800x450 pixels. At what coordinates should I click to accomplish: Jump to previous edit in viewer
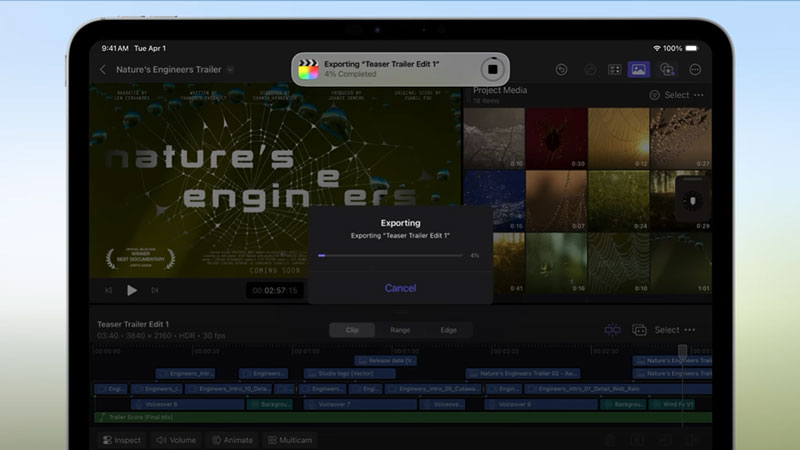tap(108, 290)
